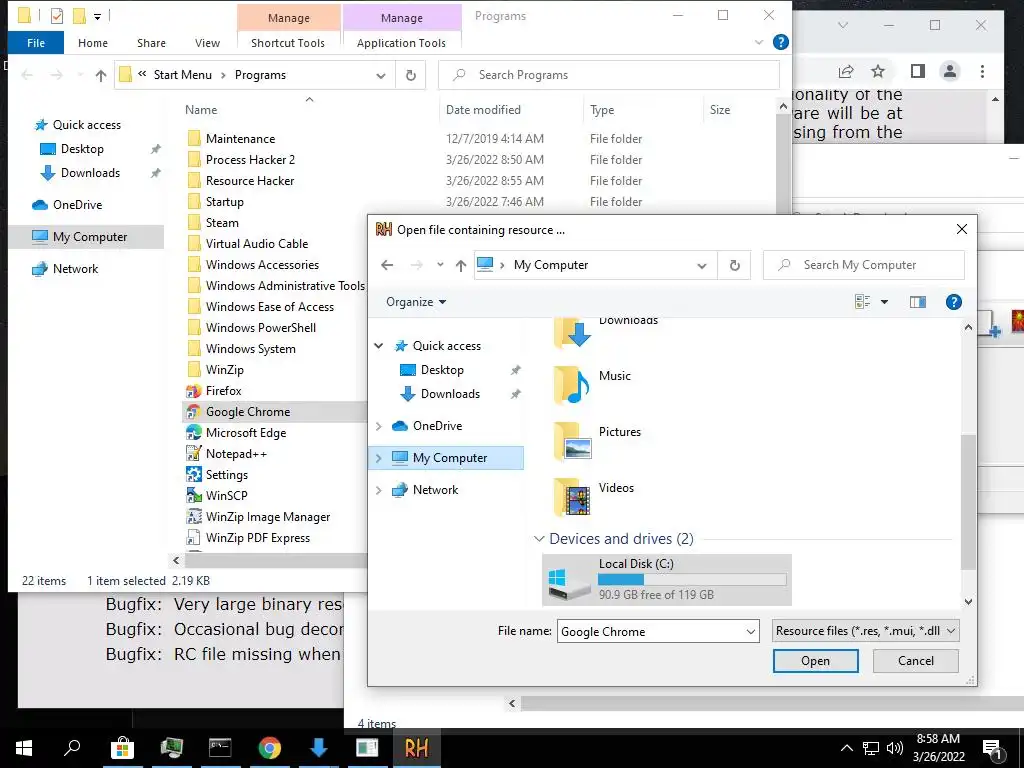Open view options dropdown arrow in dialog
Screen dimensions: 1024x768
pyautogui.click(x=884, y=302)
